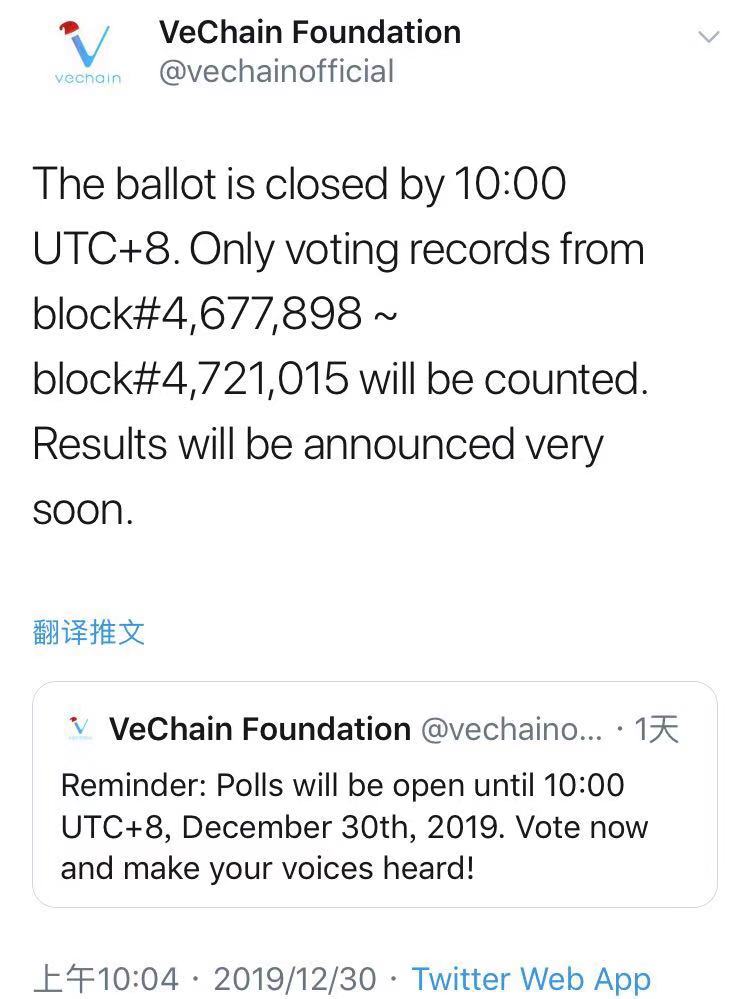Click the quoted tweet 1天 time label
750x999 pixels.
pyautogui.click(x=656, y=729)
